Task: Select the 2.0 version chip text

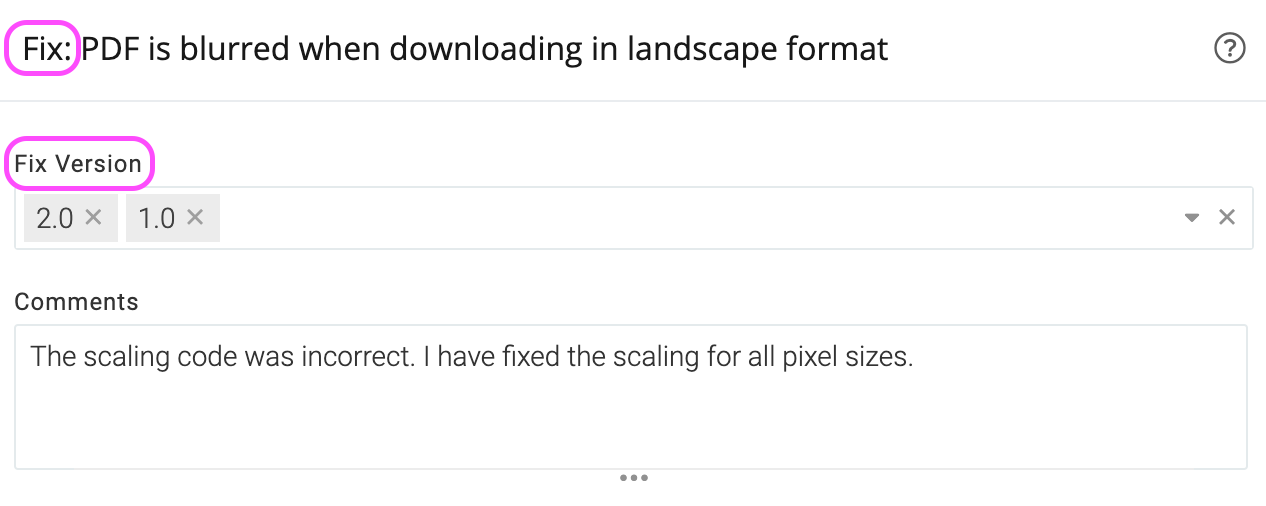Action: [54, 218]
